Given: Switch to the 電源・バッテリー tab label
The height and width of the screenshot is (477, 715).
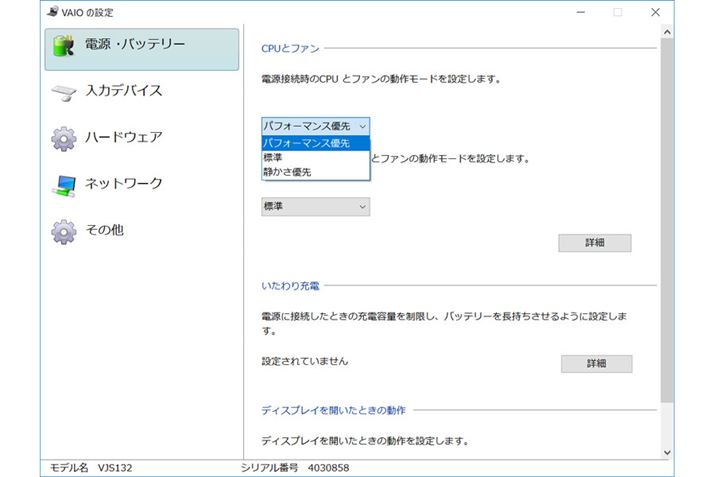Looking at the screenshot, I should [x=135, y=45].
